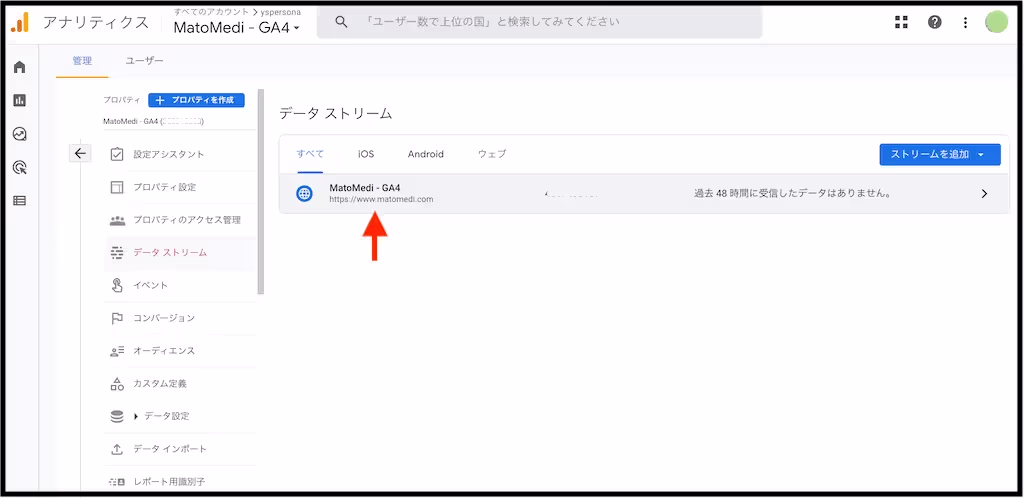Image resolution: width=1024 pixels, height=498 pixels.
Task: Click the プロパティのアクセス管理 people icon
Action: click(x=117, y=220)
